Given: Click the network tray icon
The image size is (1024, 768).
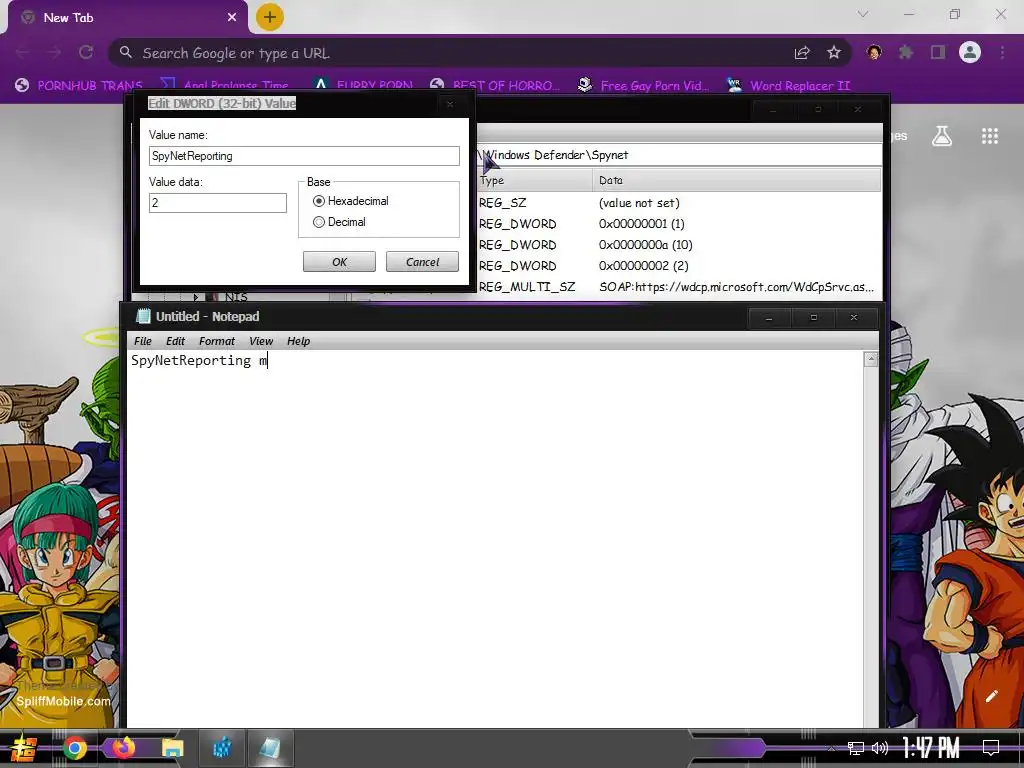Looking at the screenshot, I should tap(856, 748).
